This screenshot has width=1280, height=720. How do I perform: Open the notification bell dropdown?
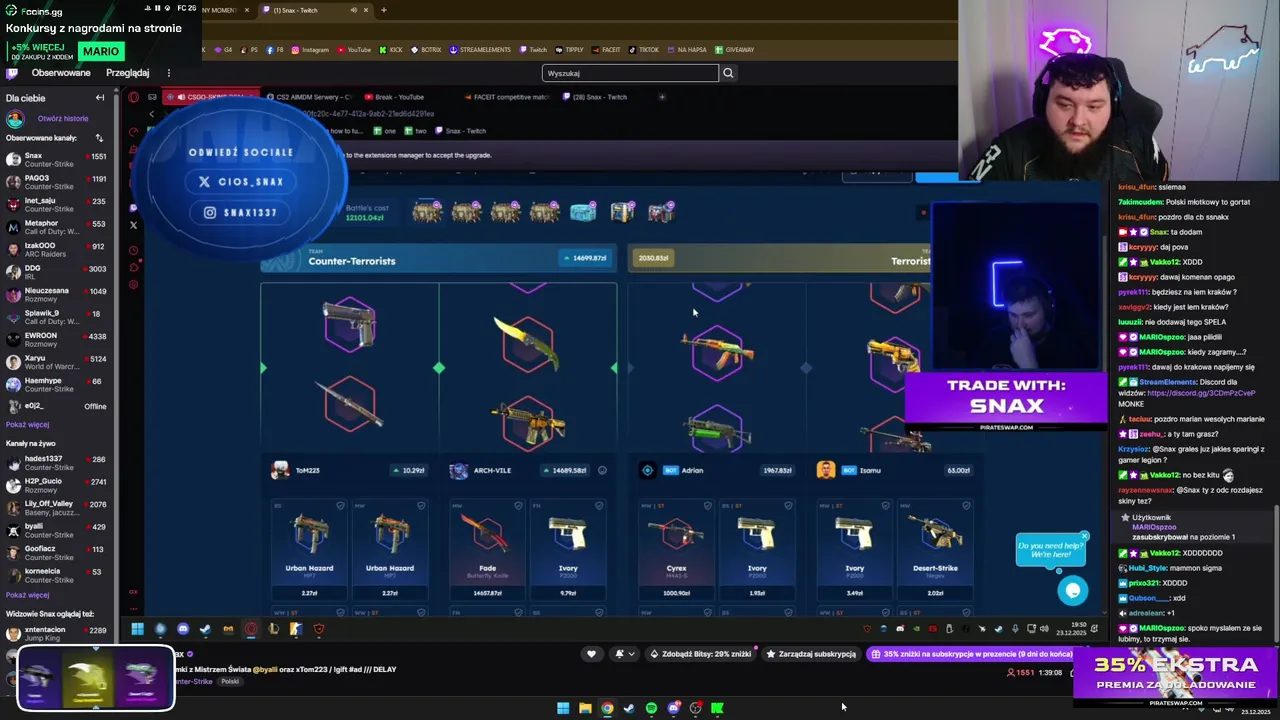tap(625, 654)
